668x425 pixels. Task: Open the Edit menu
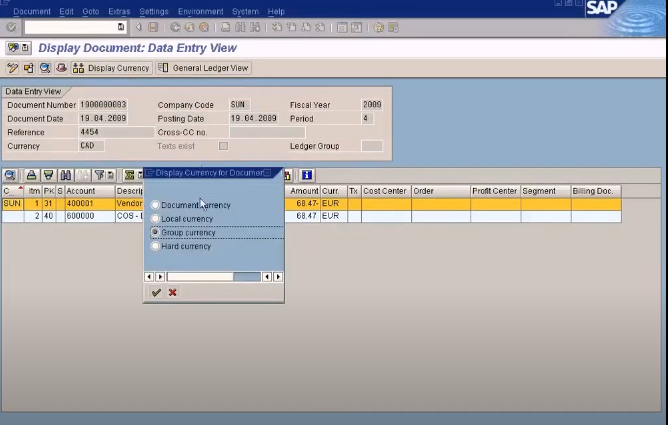66,11
